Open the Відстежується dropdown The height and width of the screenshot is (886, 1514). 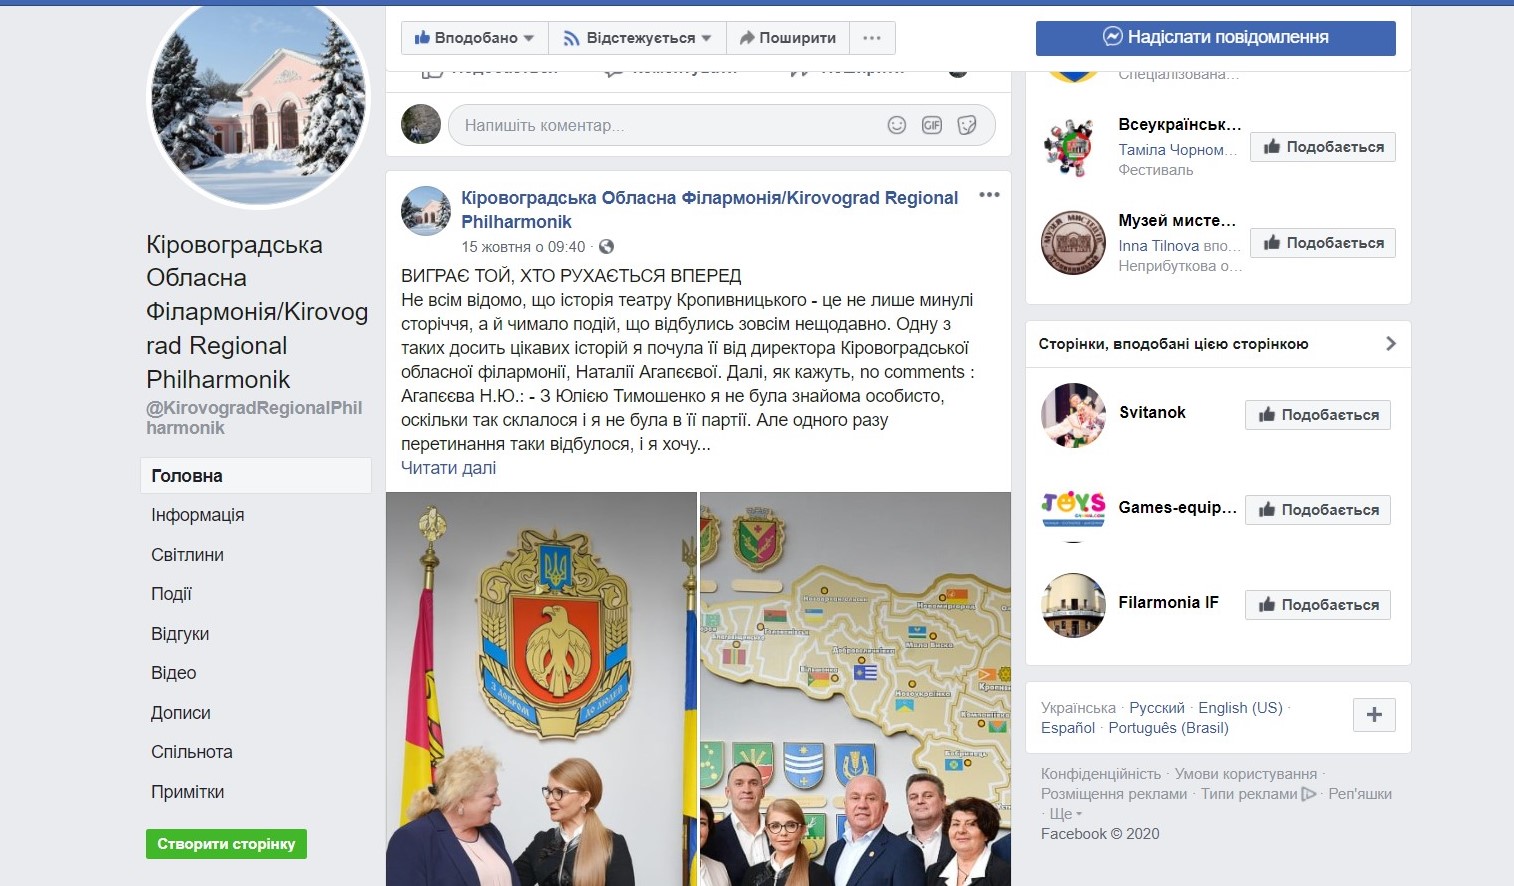point(637,38)
